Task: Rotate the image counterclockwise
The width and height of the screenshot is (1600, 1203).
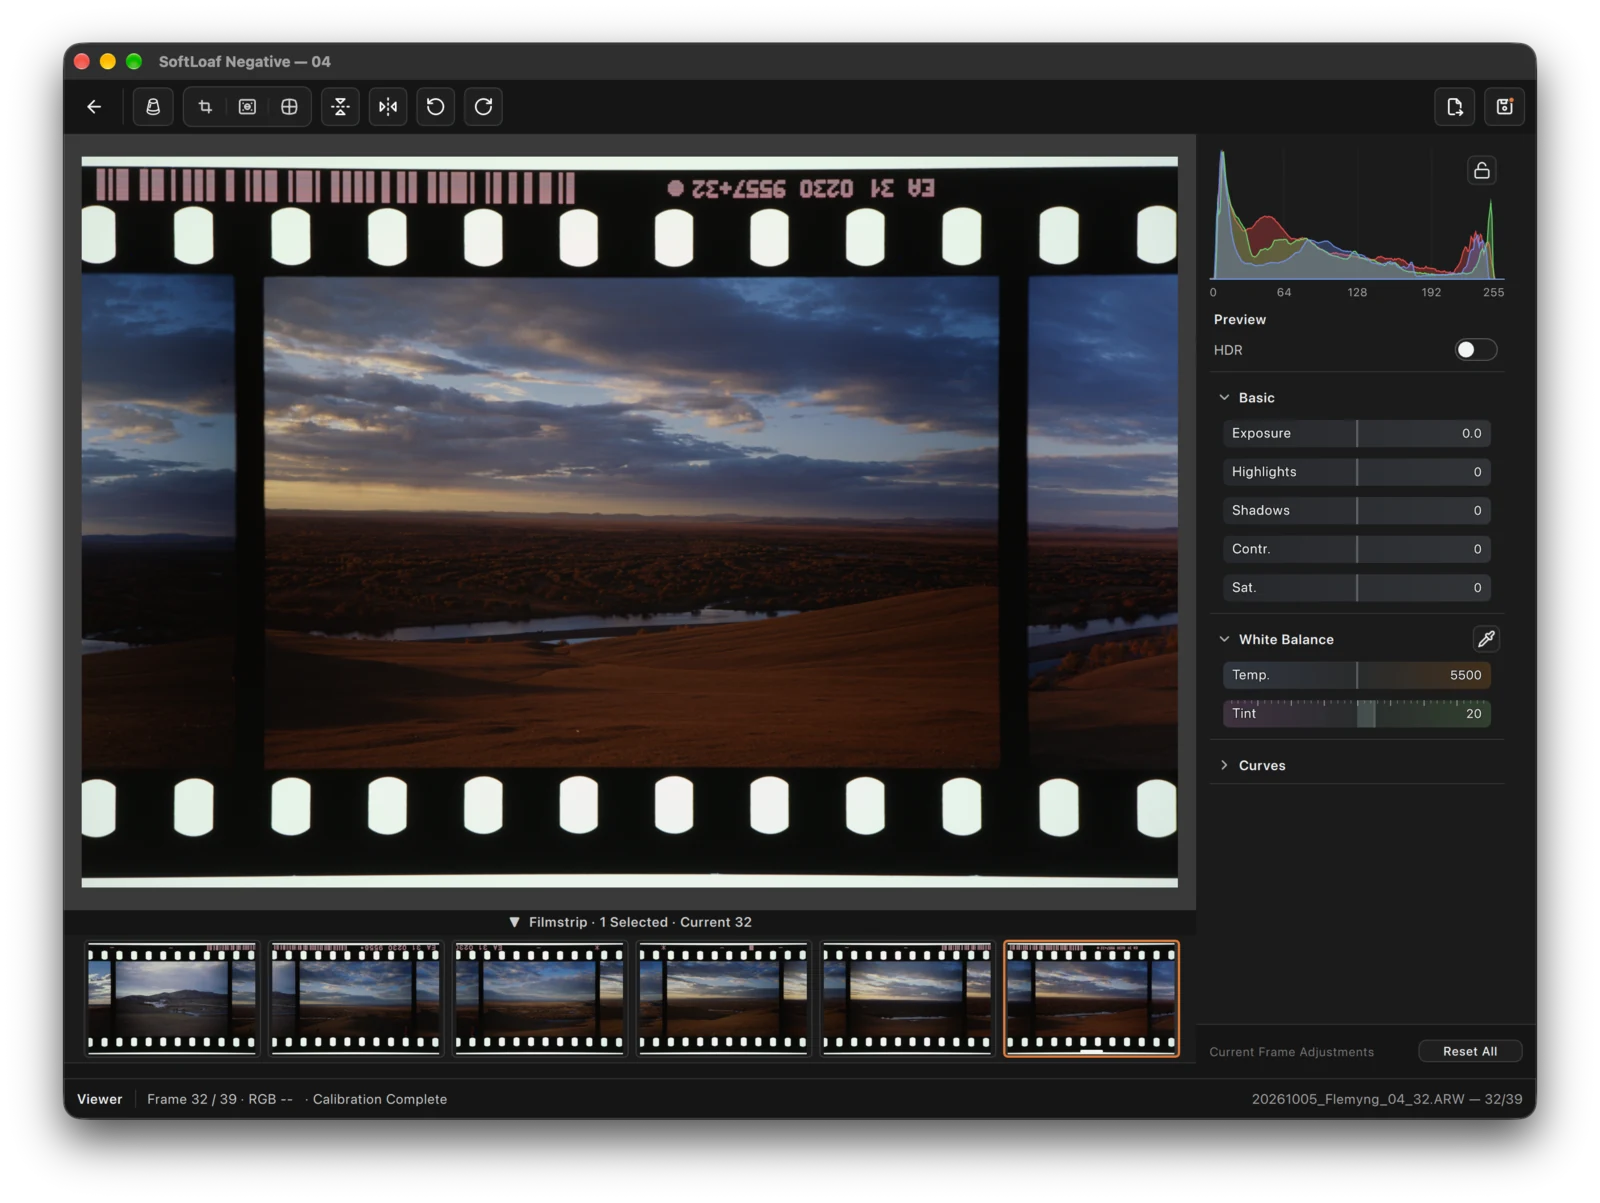Action: click(x=435, y=107)
